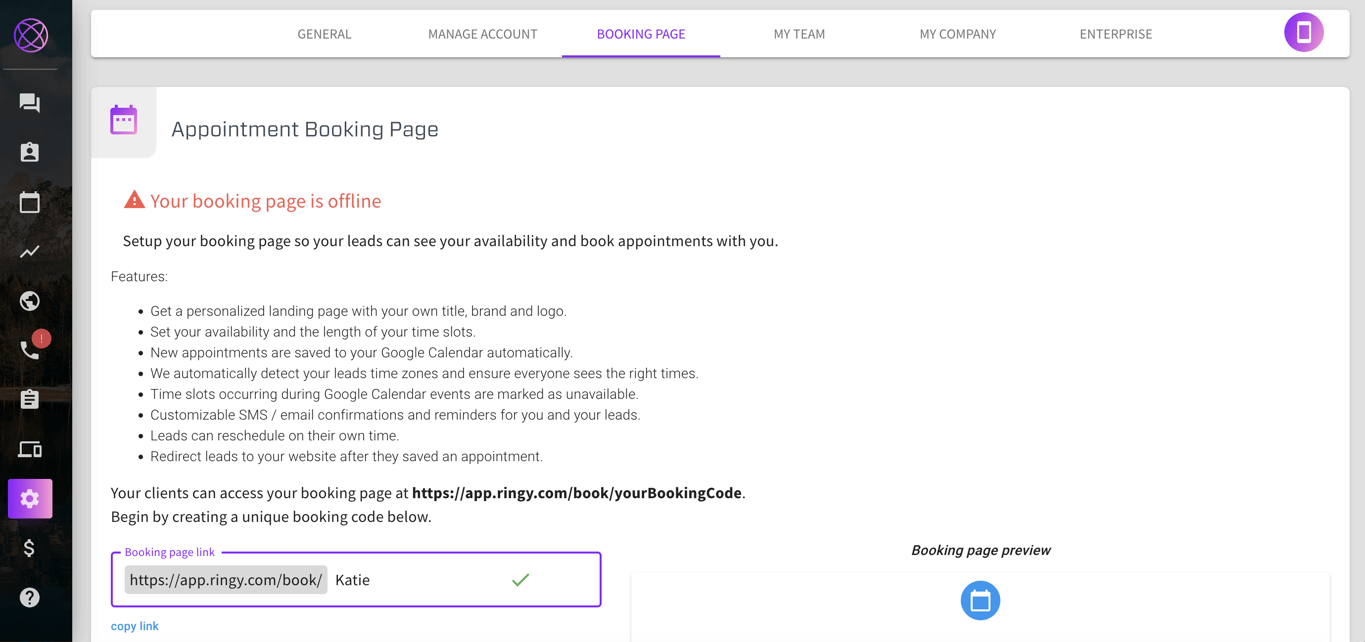Click the devices icon in the sidebar

pos(29,449)
